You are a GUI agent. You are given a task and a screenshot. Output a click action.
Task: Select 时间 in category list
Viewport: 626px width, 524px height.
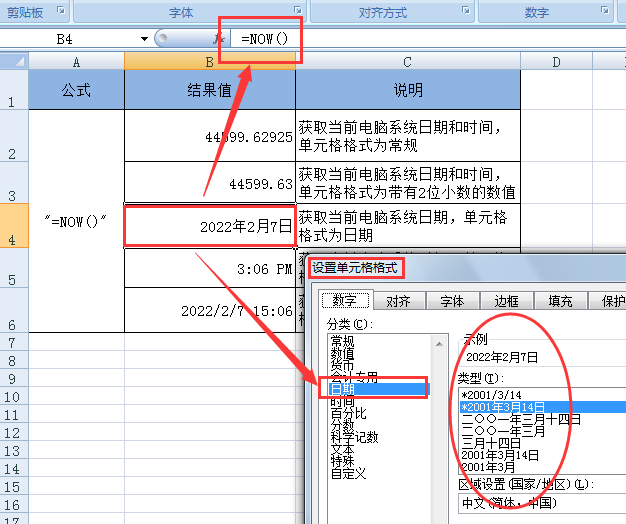[342, 401]
